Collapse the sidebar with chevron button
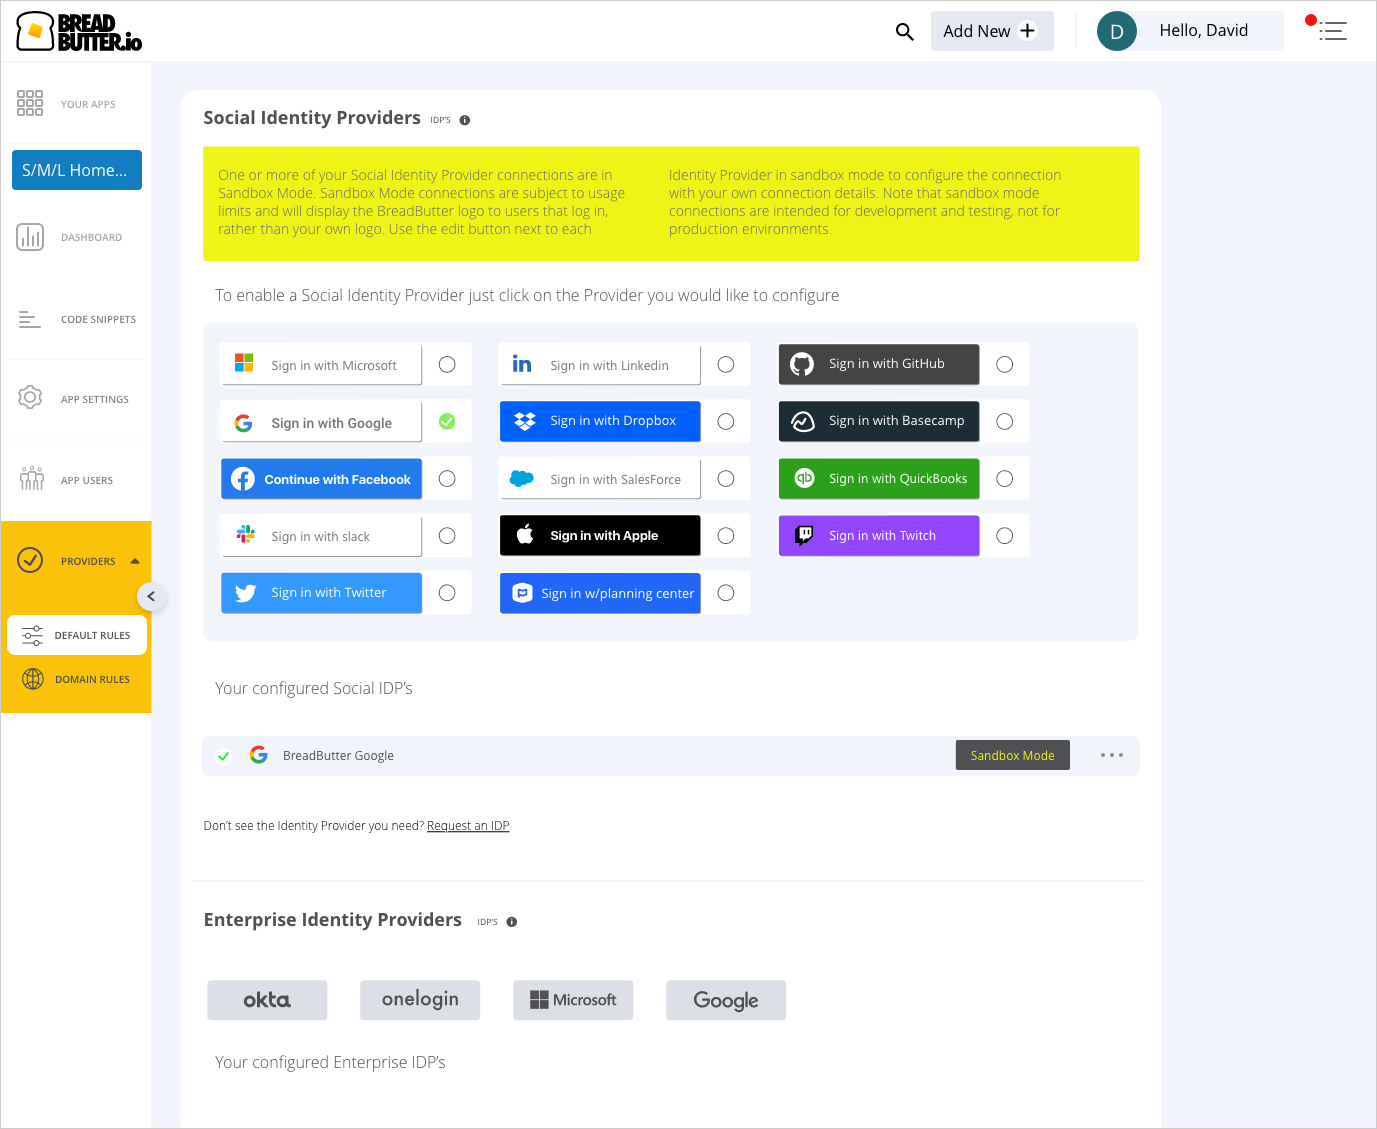 pyautogui.click(x=151, y=597)
